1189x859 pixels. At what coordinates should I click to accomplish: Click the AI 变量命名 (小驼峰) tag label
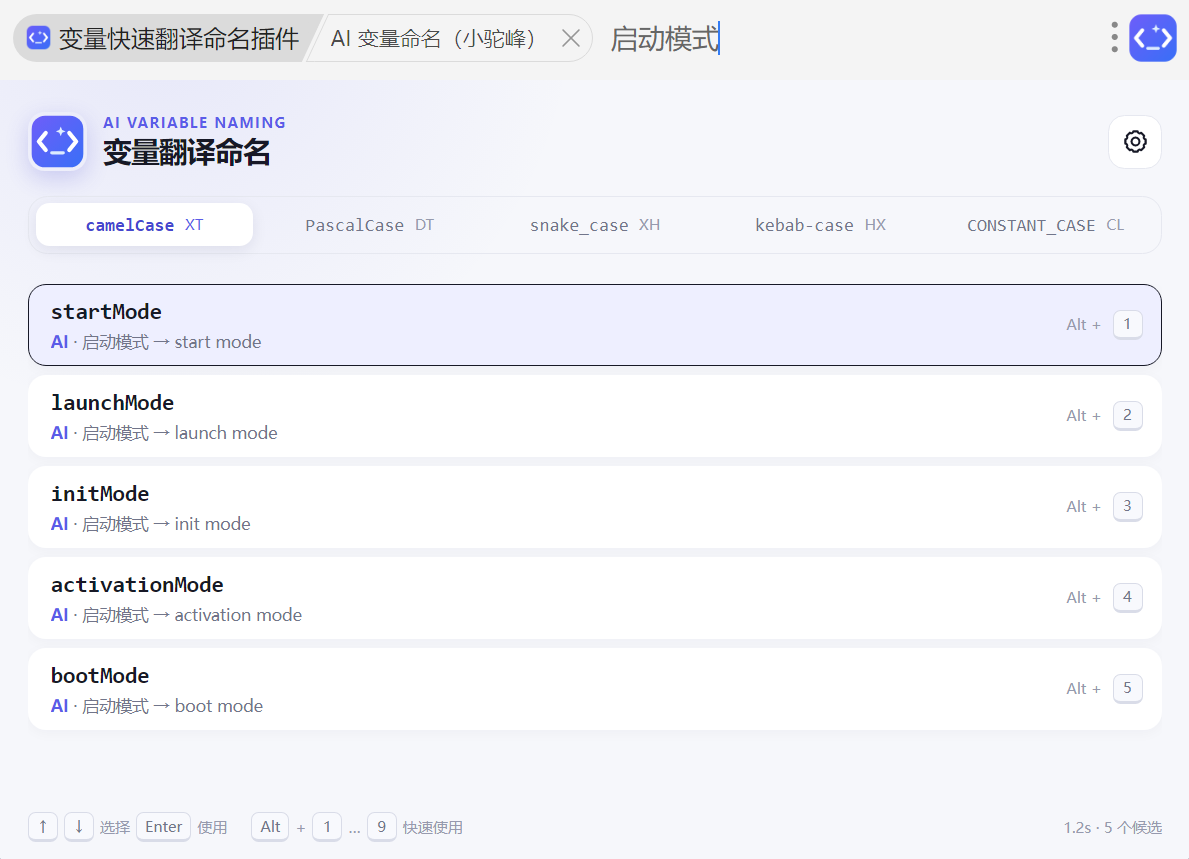tap(433, 39)
